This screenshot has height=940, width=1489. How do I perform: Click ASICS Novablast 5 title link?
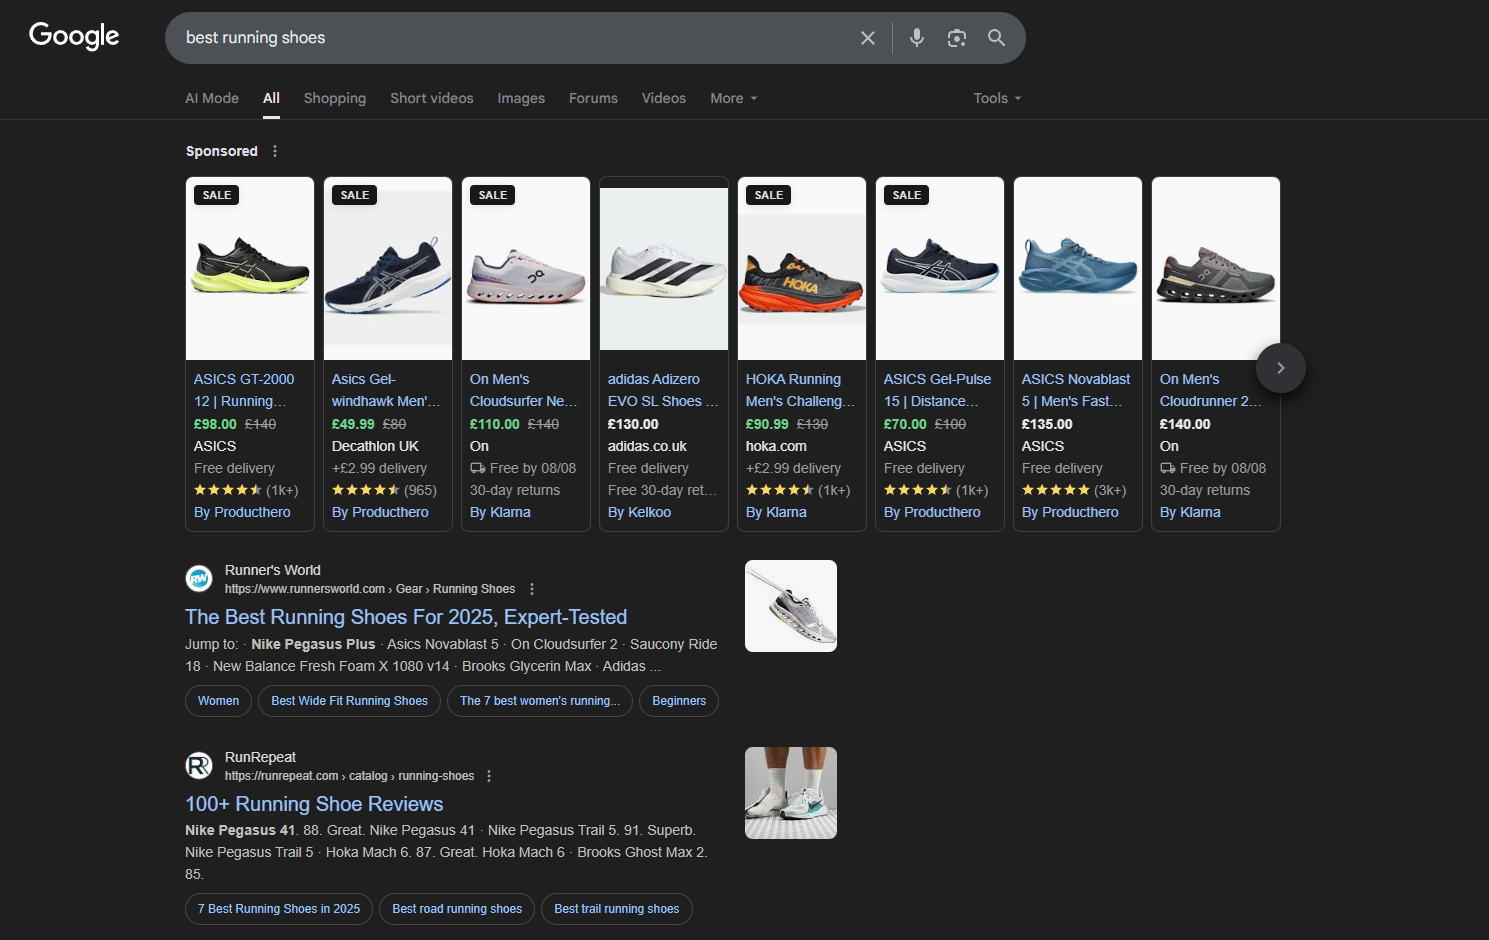[1076, 390]
